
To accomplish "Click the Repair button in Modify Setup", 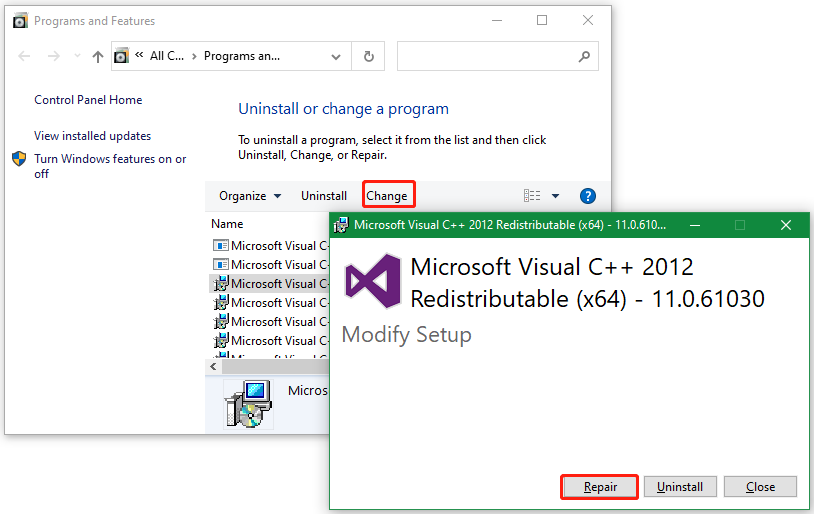I will [600, 486].
